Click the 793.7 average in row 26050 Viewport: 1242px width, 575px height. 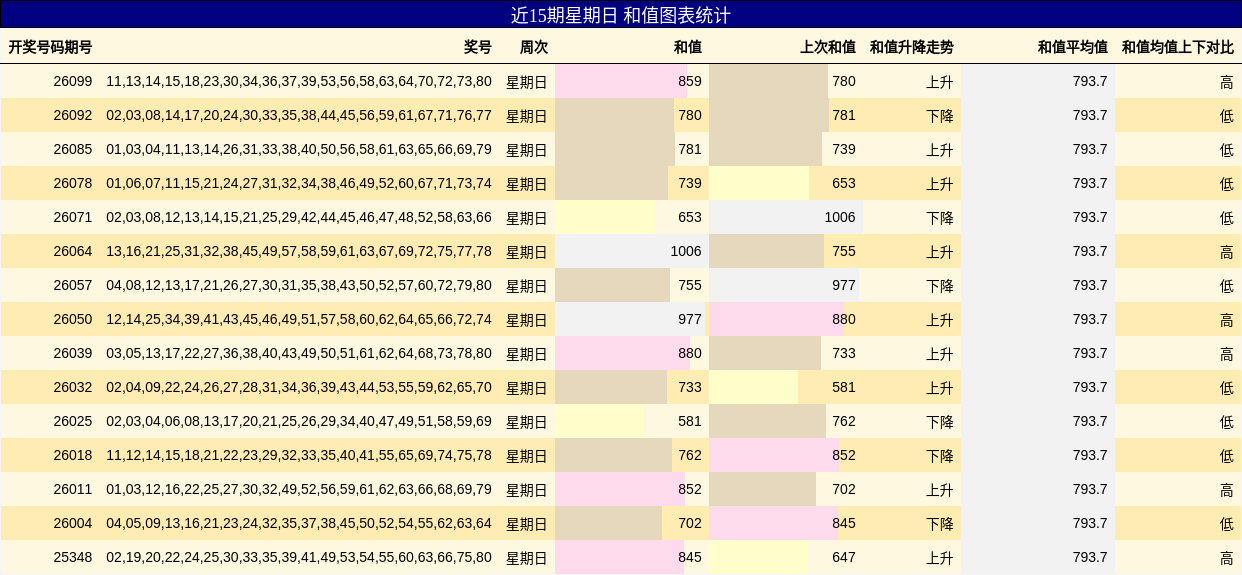click(1090, 319)
